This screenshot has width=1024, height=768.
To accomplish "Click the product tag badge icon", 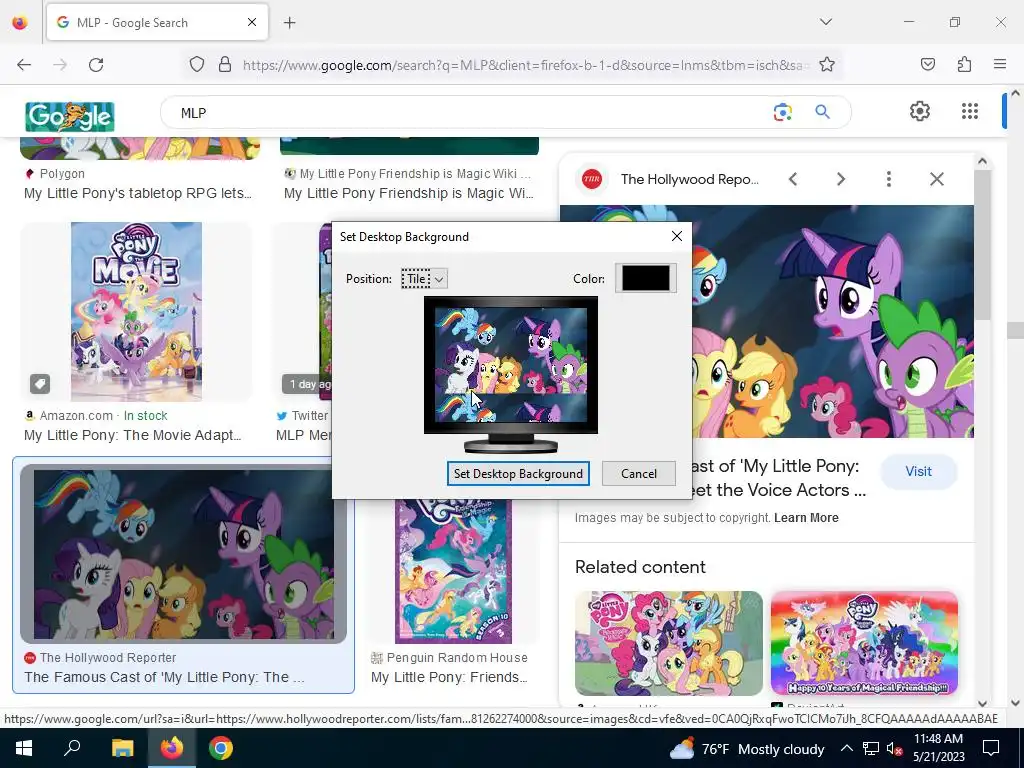I will 40,384.
